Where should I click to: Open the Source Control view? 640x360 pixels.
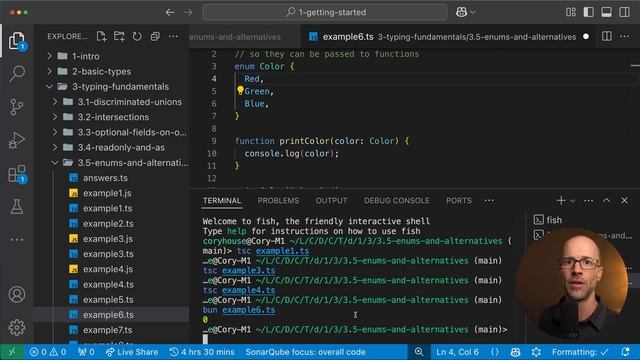[x=17, y=107]
